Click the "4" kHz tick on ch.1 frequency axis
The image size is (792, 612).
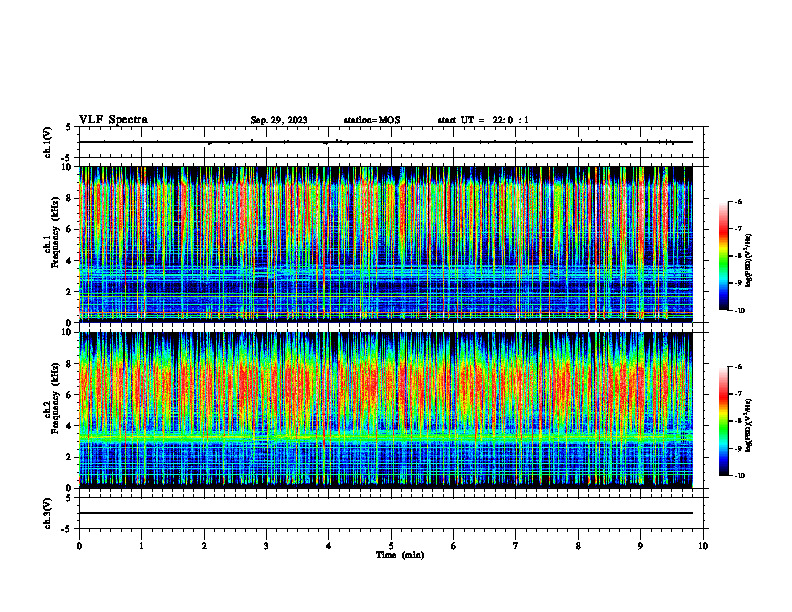[69, 261]
